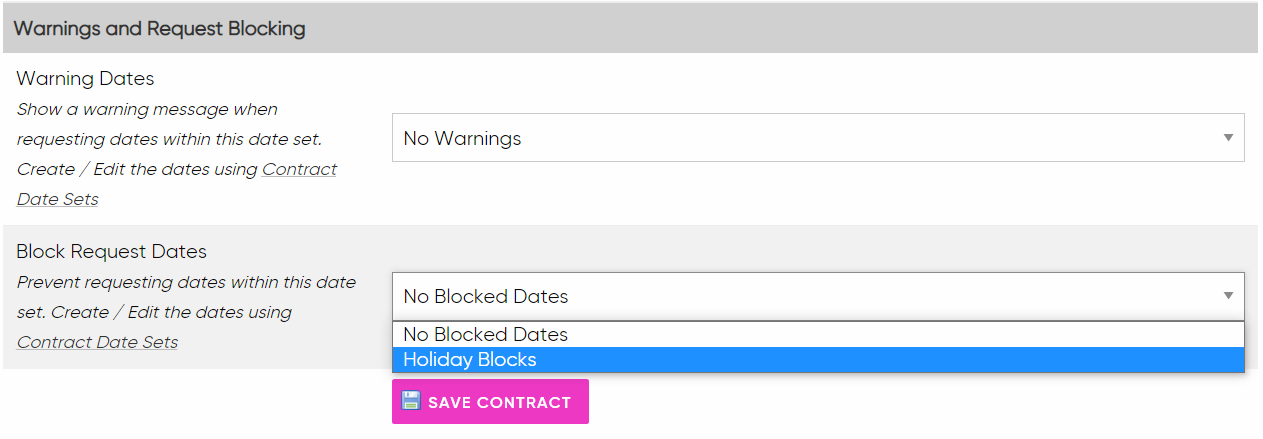Follow Contract Date Sets link under Block Request Dates

pos(97,342)
